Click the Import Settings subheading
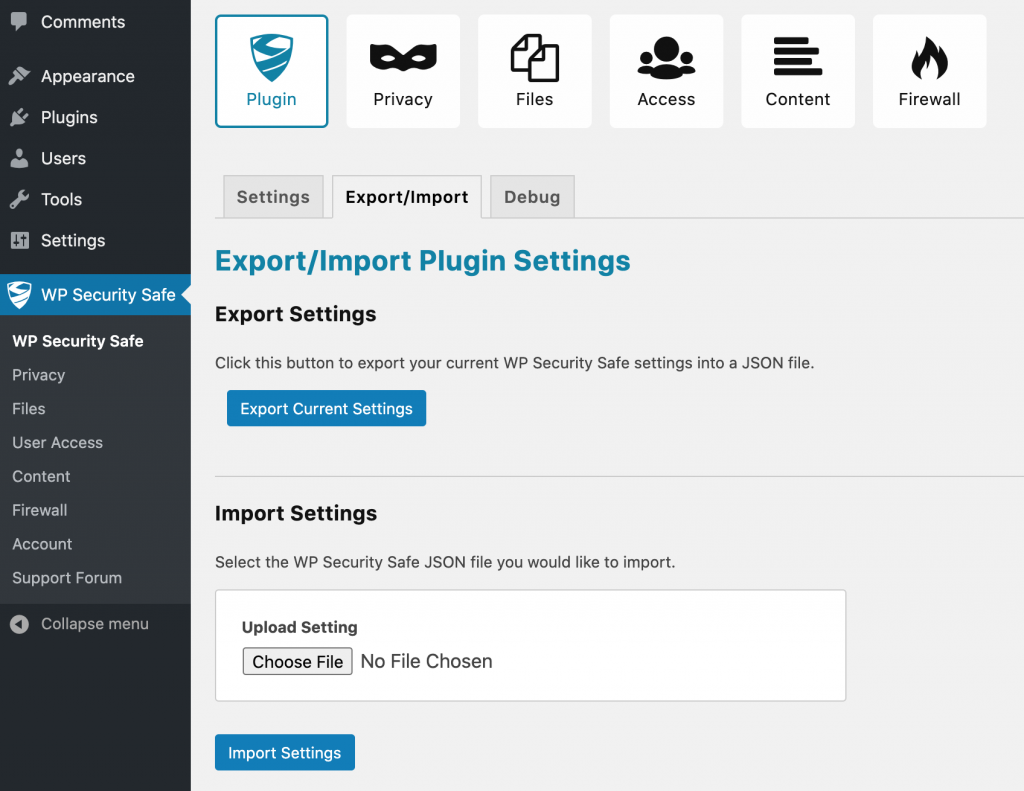1024x791 pixels. click(296, 513)
